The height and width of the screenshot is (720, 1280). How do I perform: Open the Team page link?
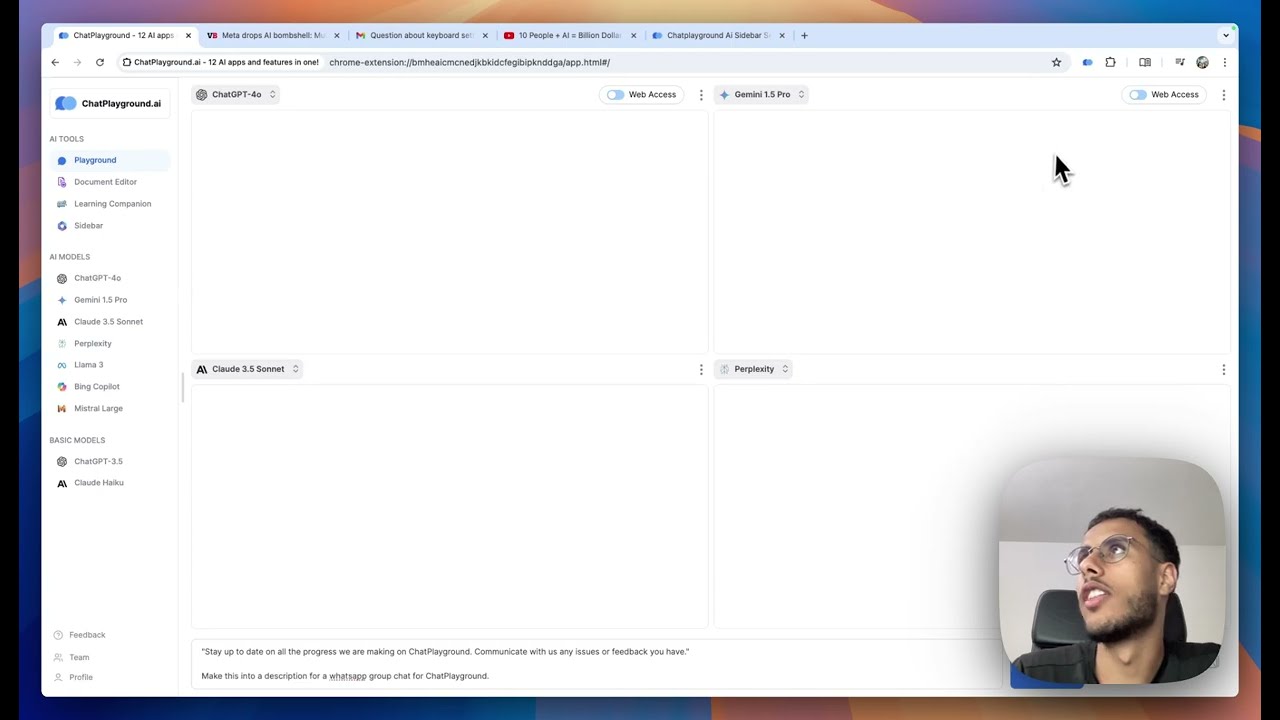pyautogui.click(x=79, y=657)
